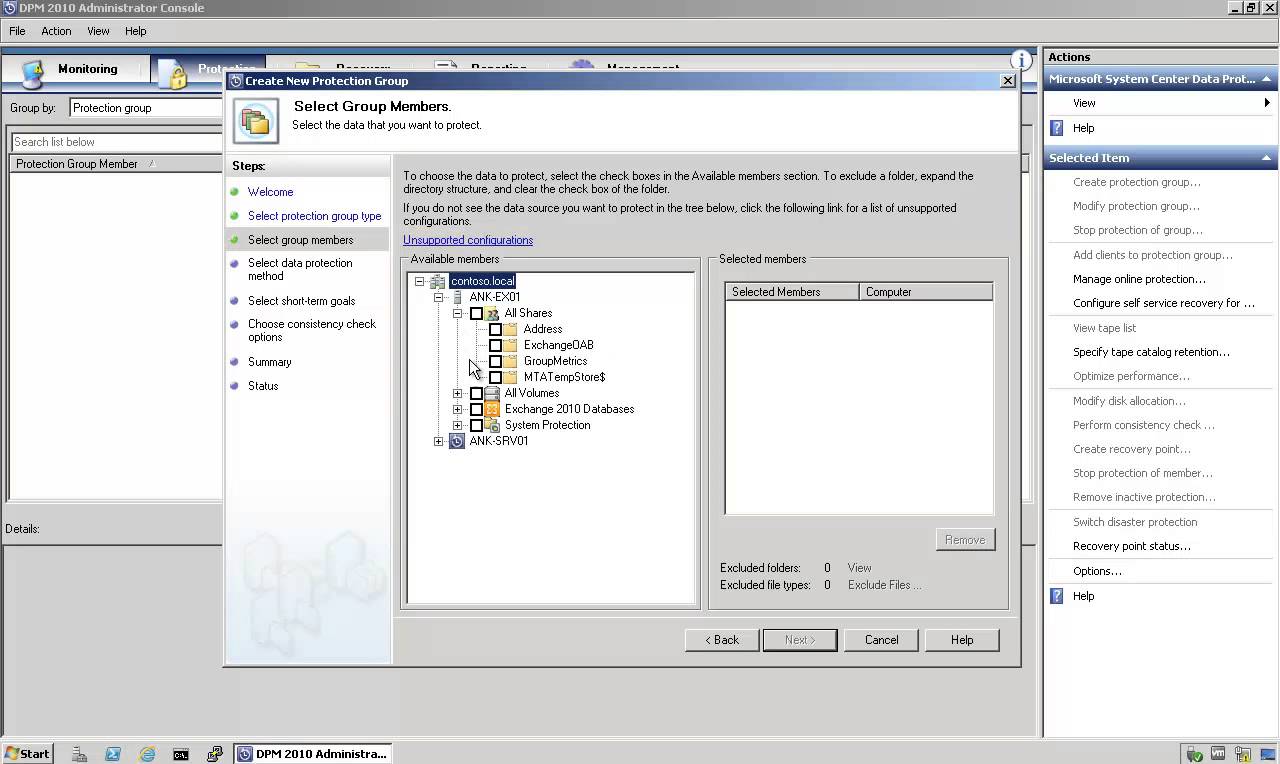The height and width of the screenshot is (764, 1280).
Task: Open the Management view gear icon
Action: tap(581, 66)
